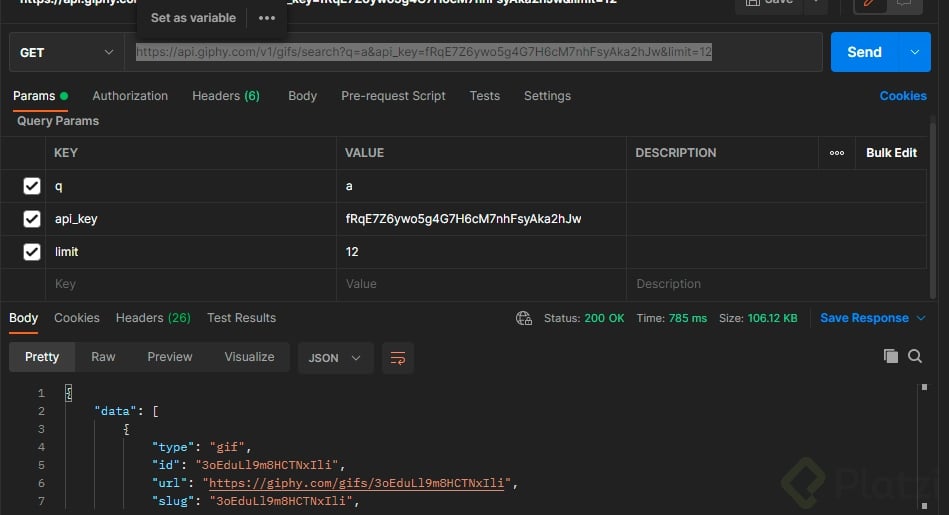The height and width of the screenshot is (515, 949).
Task: Search the response body with magnifier icon
Action: (x=915, y=356)
